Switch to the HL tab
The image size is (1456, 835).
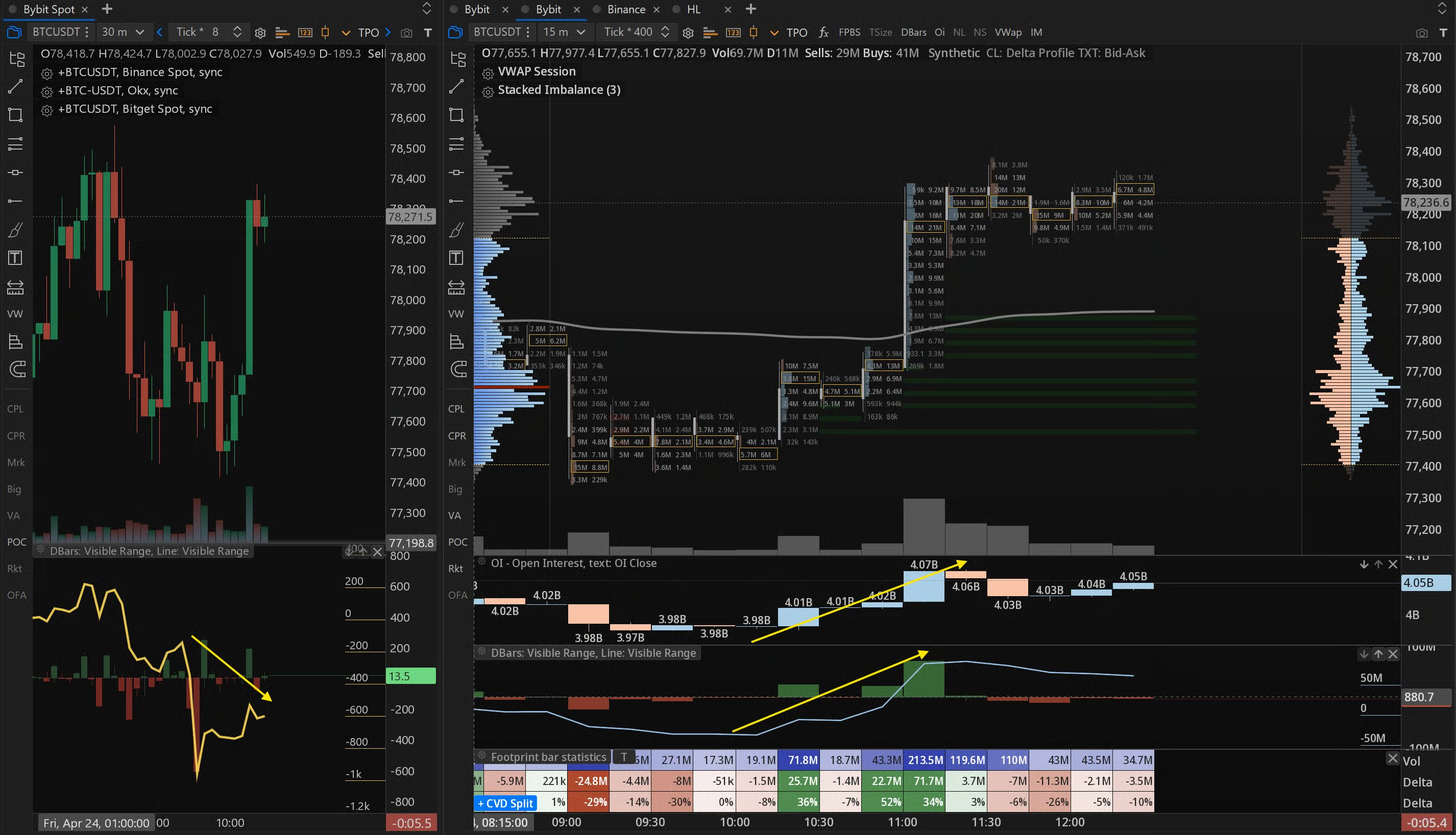tap(693, 9)
